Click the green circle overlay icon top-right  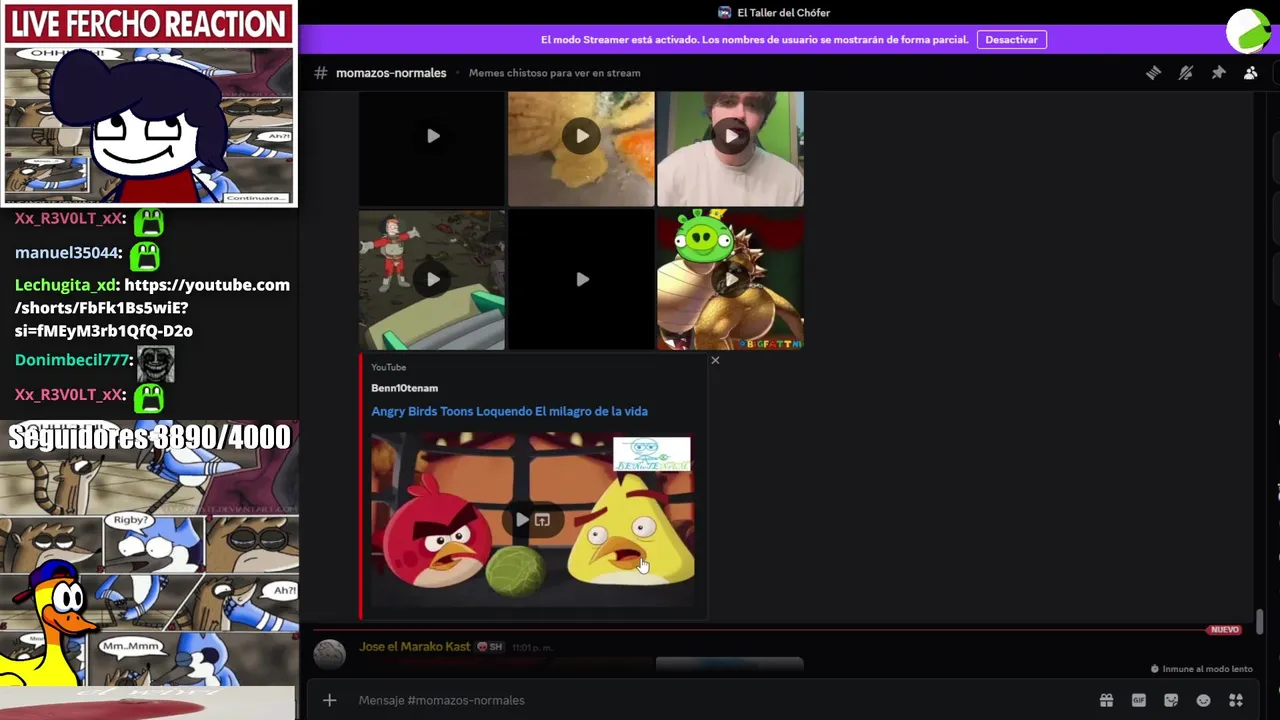[x=1249, y=30]
